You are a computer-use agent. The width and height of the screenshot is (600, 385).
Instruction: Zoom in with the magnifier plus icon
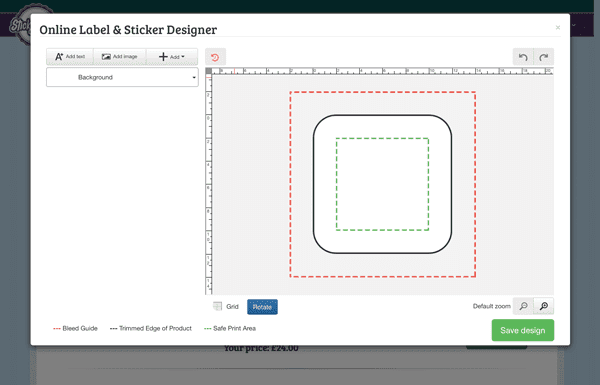pos(543,306)
